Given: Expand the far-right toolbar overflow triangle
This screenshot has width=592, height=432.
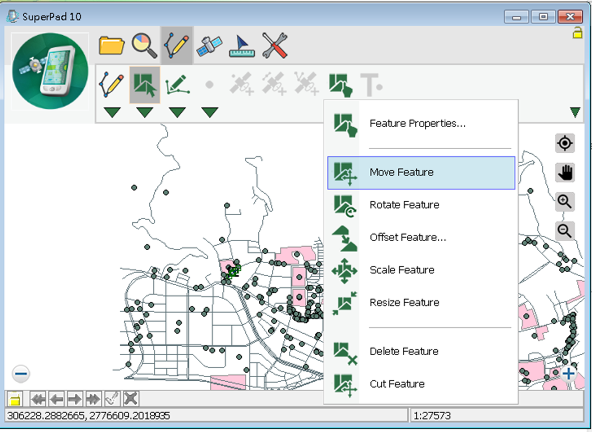Looking at the screenshot, I should coord(575,112).
